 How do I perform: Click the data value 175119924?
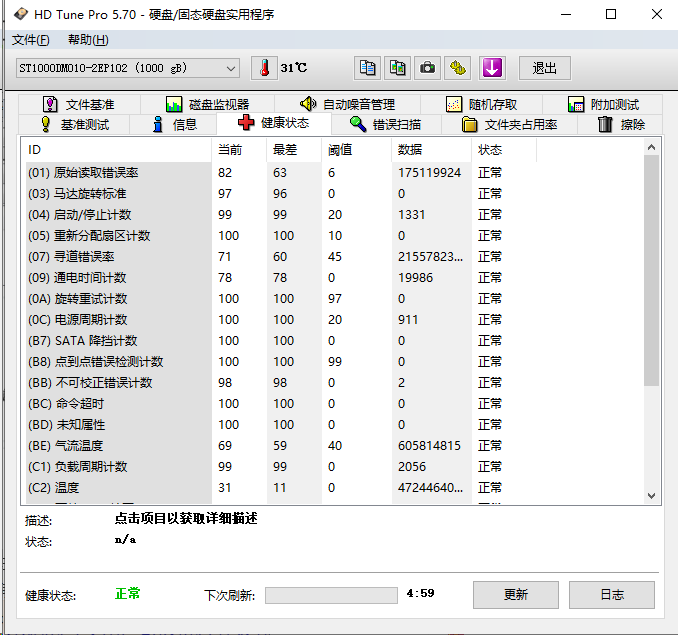pyautogui.click(x=429, y=173)
